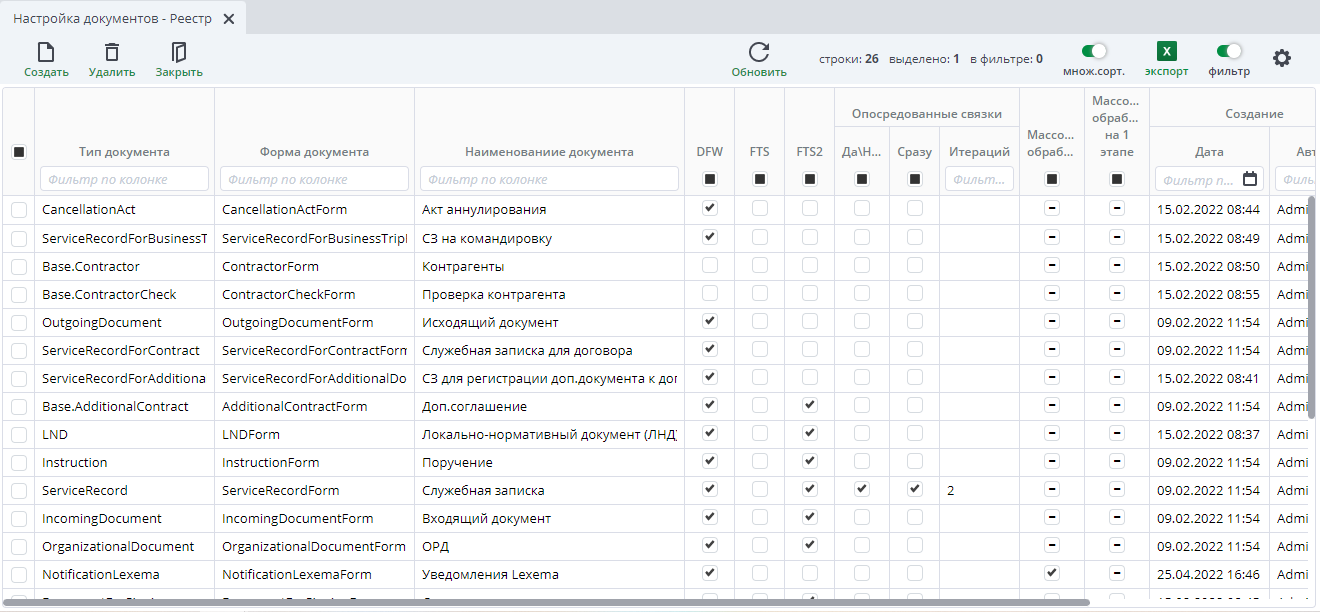Click the Обновить refresh icon
The height and width of the screenshot is (612, 1320).
click(759, 53)
